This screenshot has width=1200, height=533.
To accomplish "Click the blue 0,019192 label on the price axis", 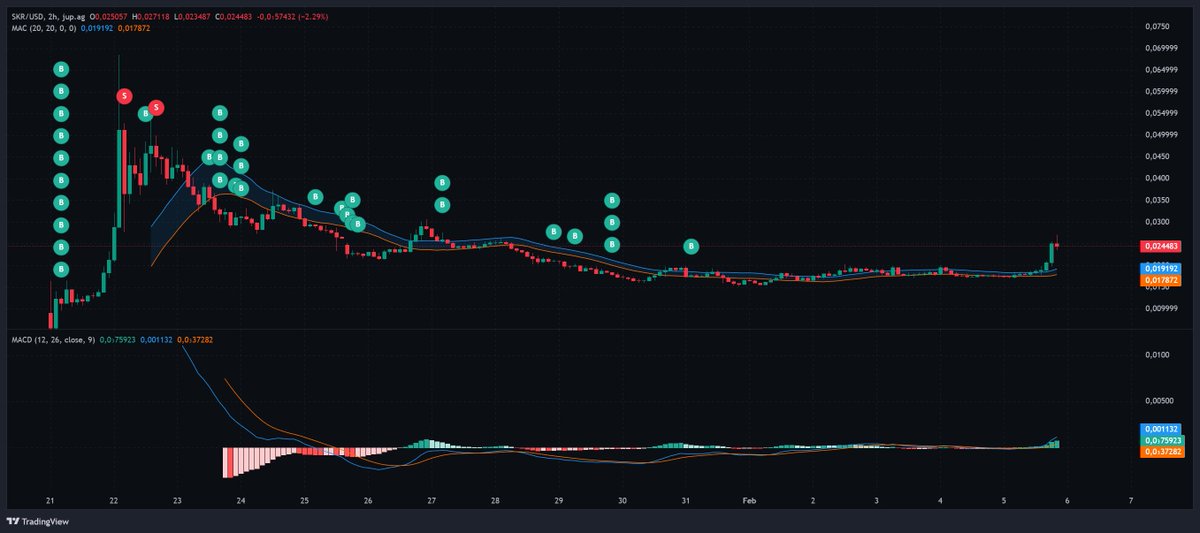I will [1162, 269].
